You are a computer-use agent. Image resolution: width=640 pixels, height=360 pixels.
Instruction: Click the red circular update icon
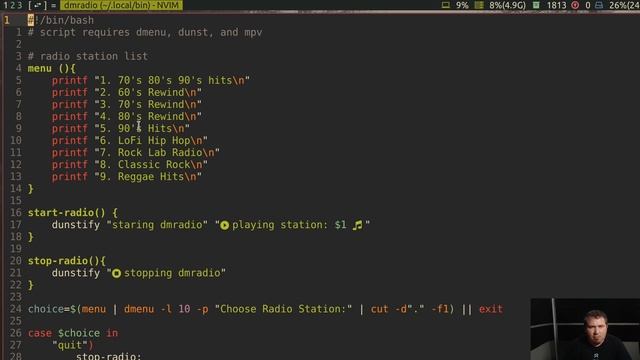coord(575,5)
